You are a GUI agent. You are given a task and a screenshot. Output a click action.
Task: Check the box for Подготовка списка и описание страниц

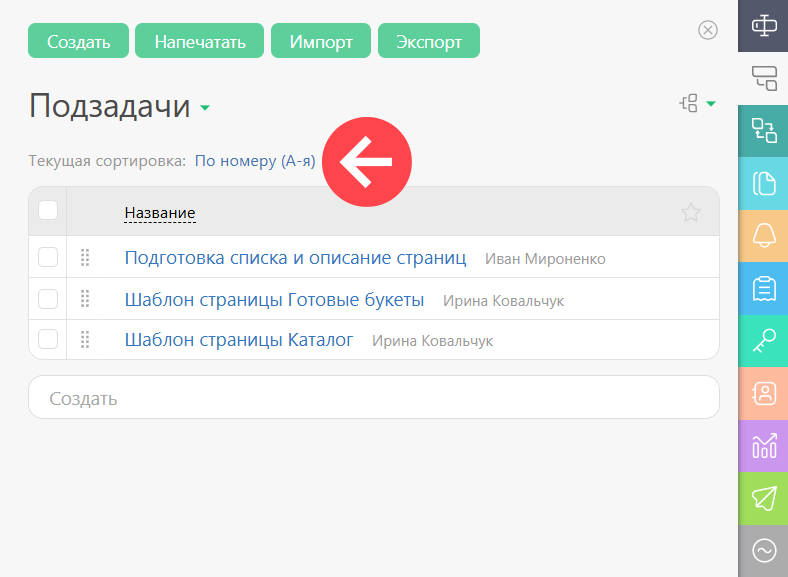point(48,257)
